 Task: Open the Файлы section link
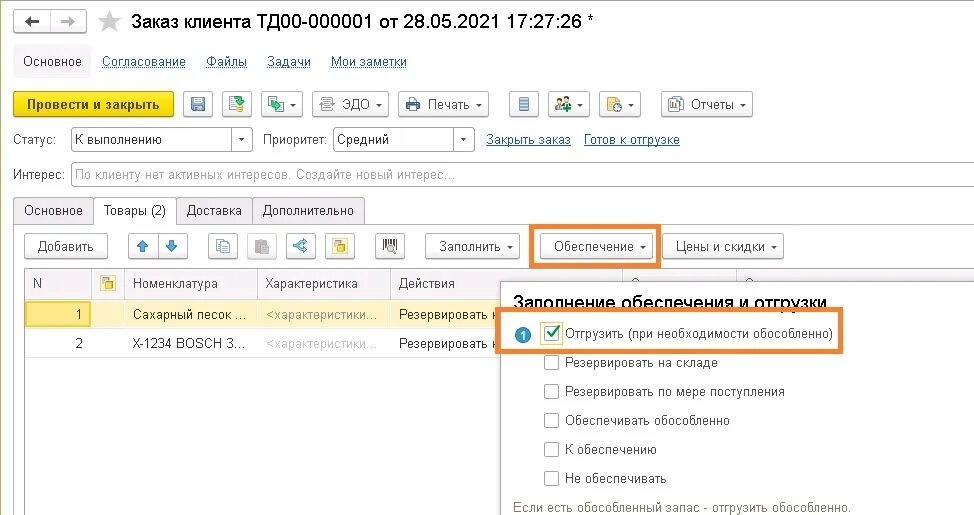pos(227,62)
